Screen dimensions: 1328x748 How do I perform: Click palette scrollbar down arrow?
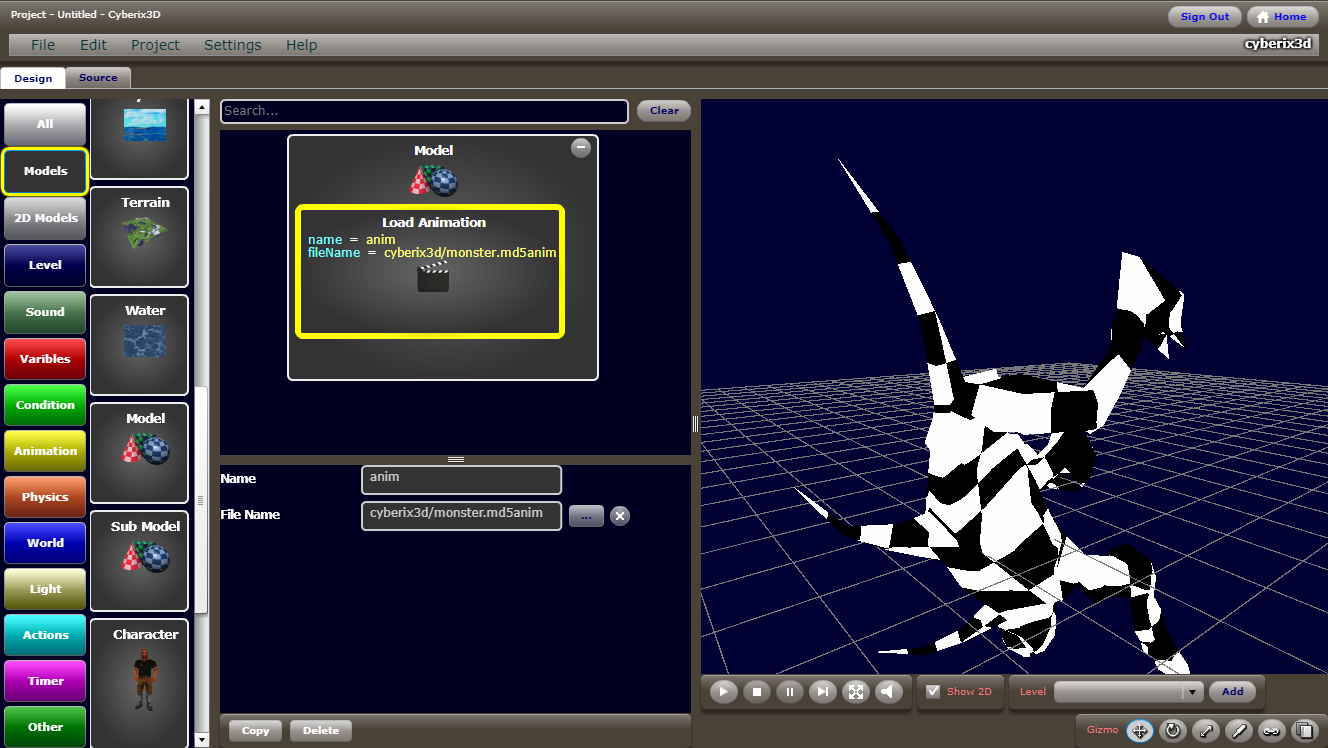tap(201, 740)
